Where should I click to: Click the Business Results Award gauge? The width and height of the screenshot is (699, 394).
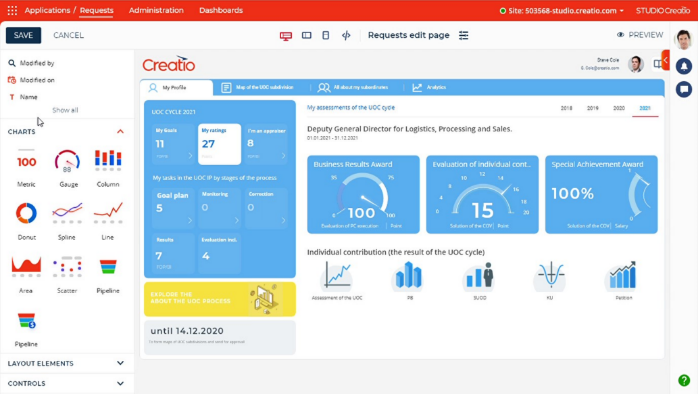[363, 194]
